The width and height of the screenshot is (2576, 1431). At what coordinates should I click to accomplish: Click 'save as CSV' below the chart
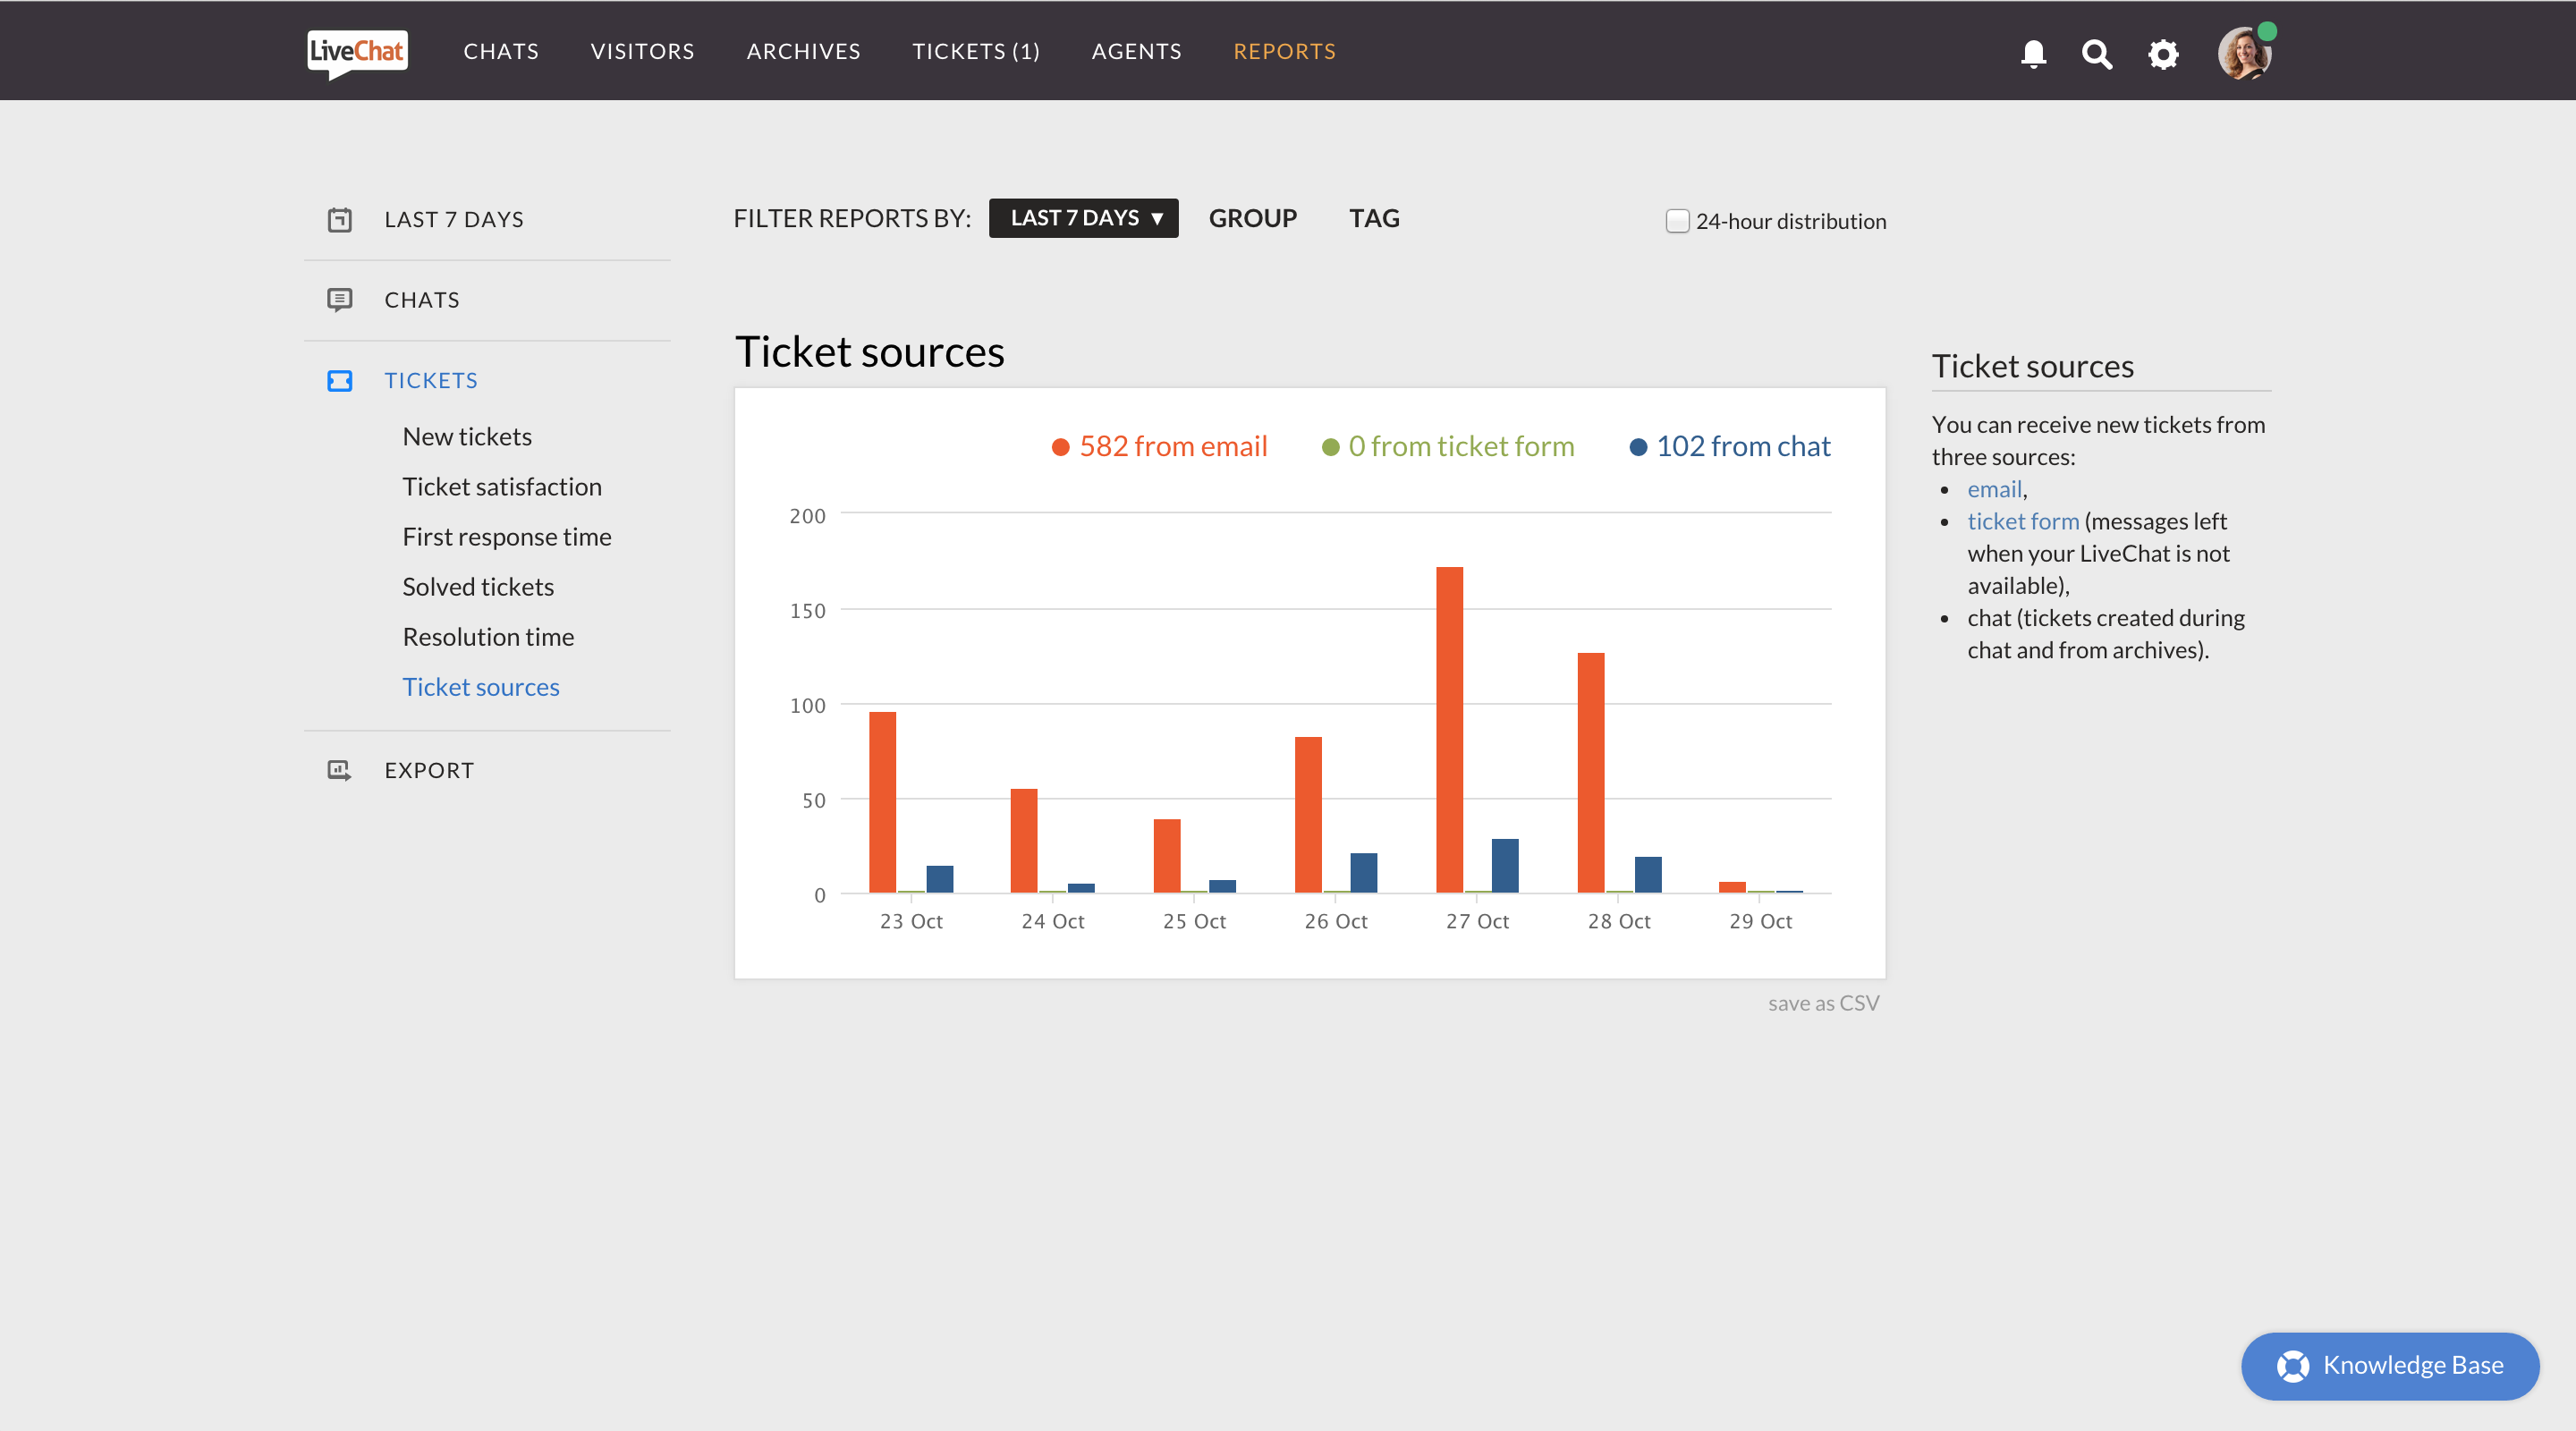tap(1823, 1002)
